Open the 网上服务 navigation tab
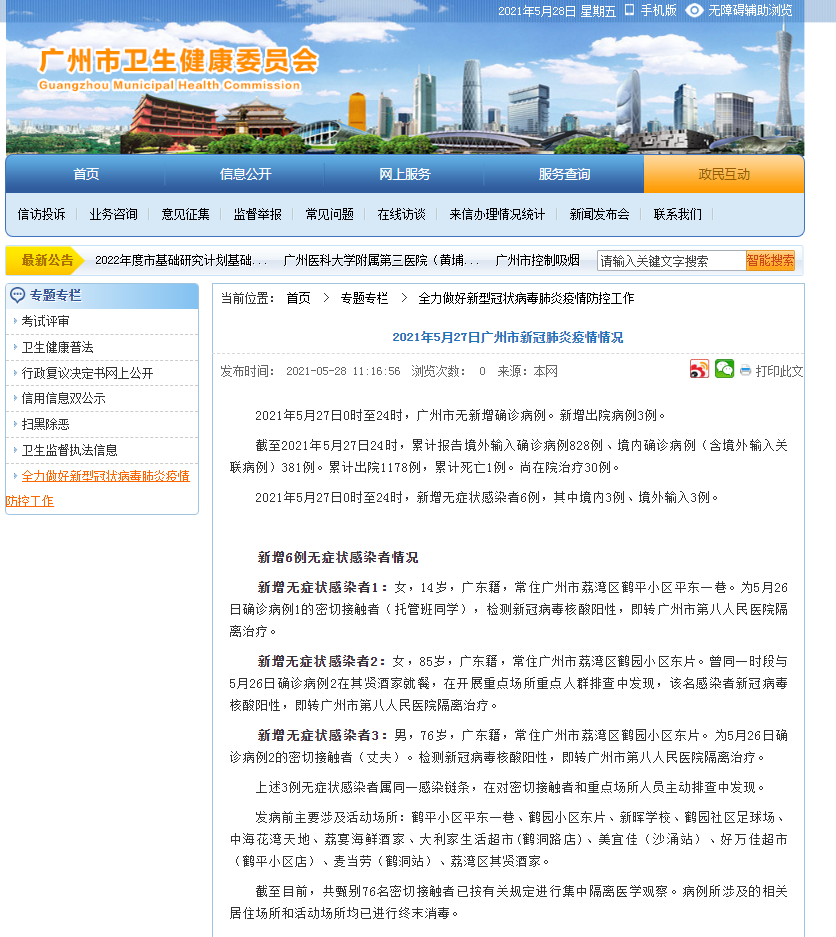 404,174
